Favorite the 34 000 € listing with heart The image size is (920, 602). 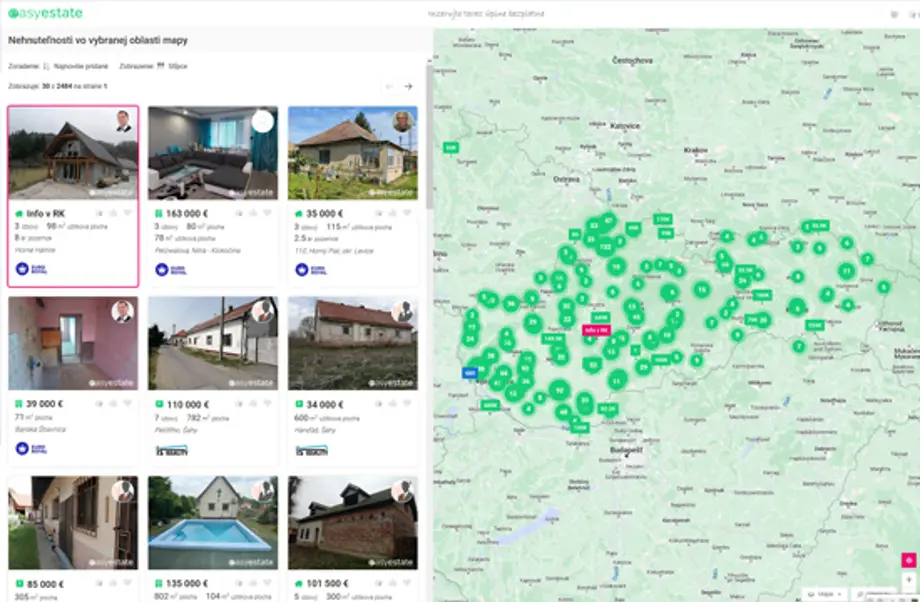click(407, 404)
